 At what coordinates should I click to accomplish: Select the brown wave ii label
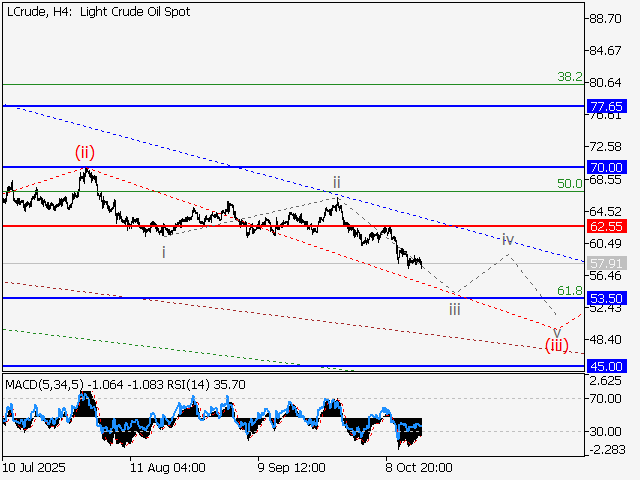click(337, 182)
